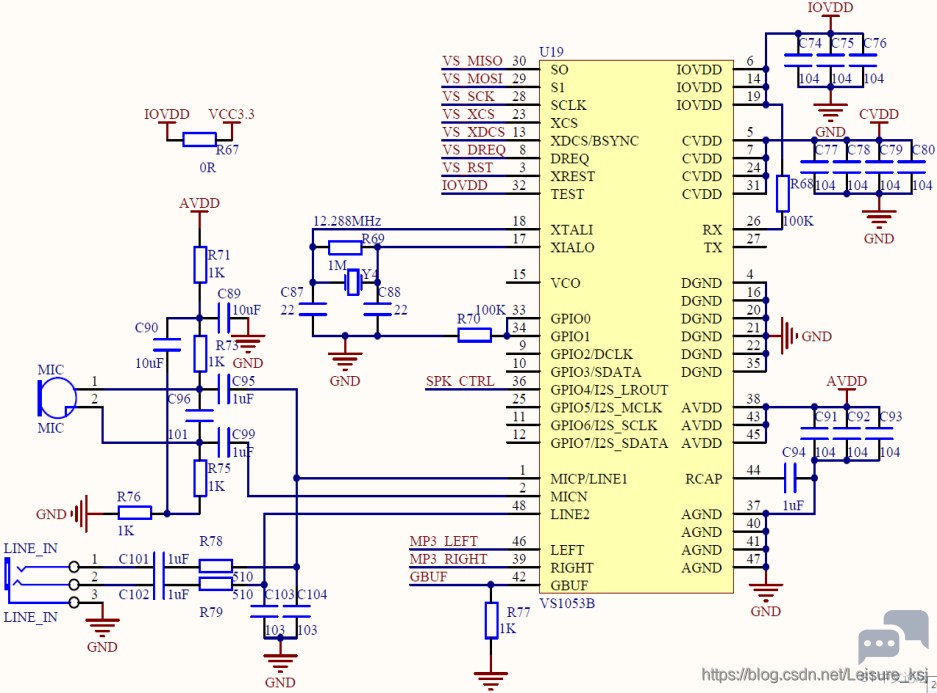
Task: Select ground symbol beside DGND pins
Action: click(x=789, y=336)
